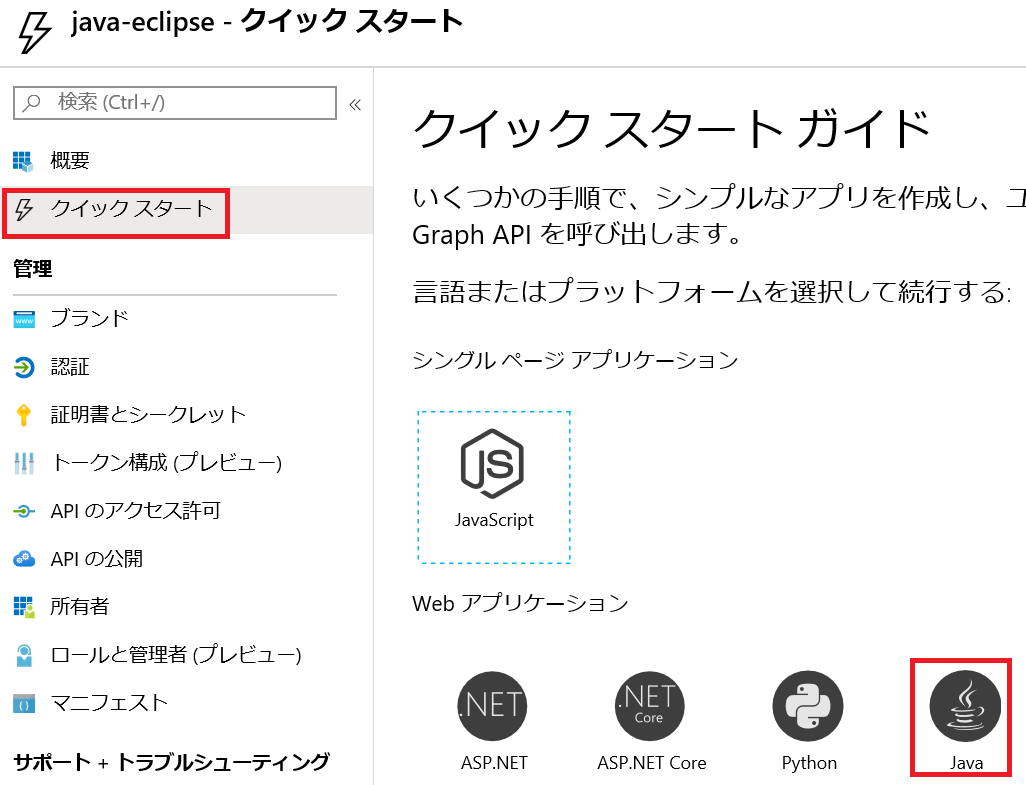Click the blue grid icon next to 概要

pos(23,161)
